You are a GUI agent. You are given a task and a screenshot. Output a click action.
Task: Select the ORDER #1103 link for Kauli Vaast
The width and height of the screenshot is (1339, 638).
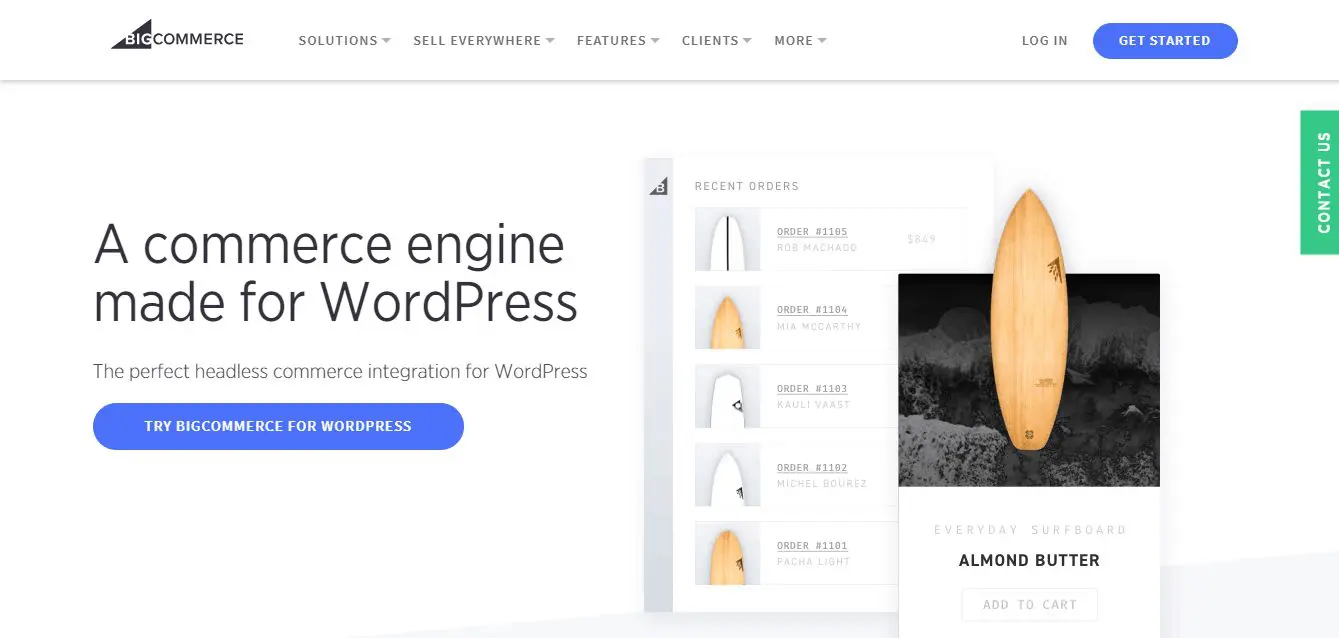tap(812, 388)
